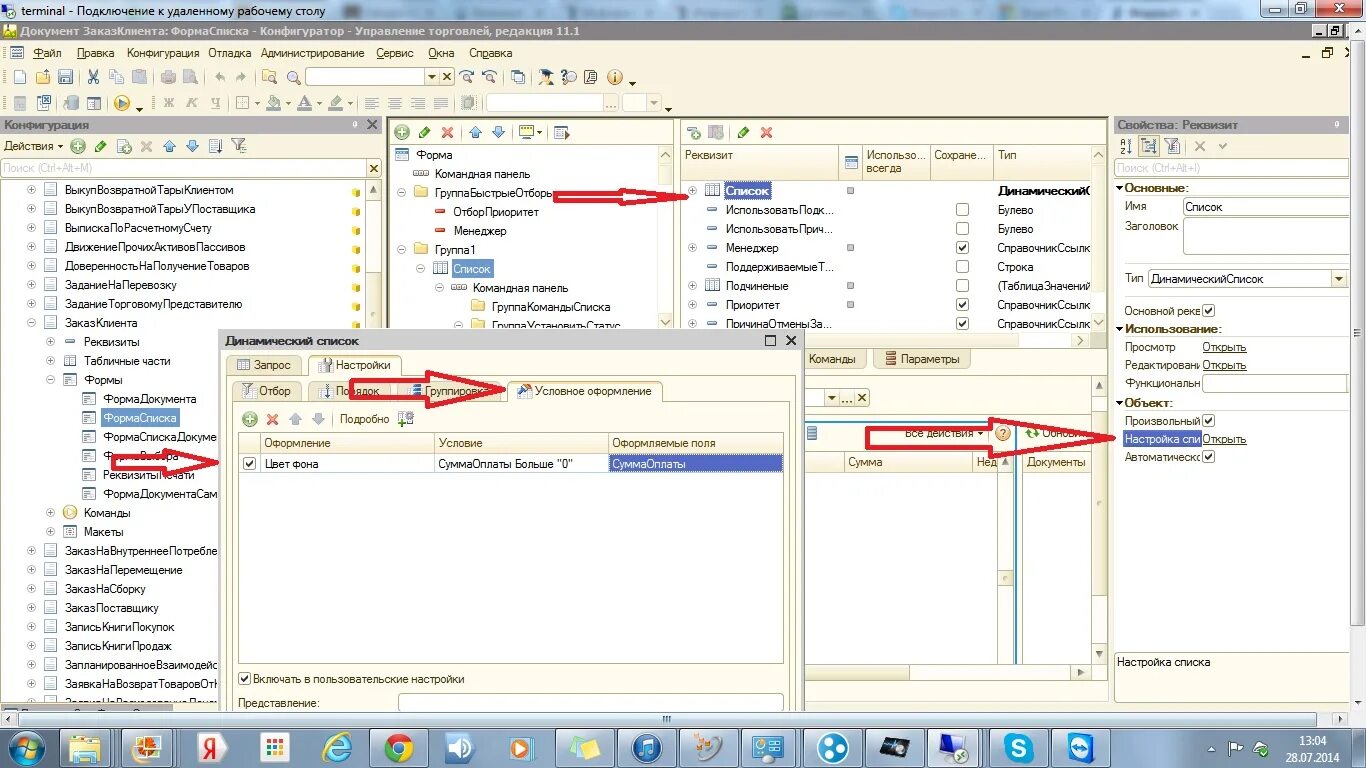Click the Подробно button in dialog

[x=364, y=419]
